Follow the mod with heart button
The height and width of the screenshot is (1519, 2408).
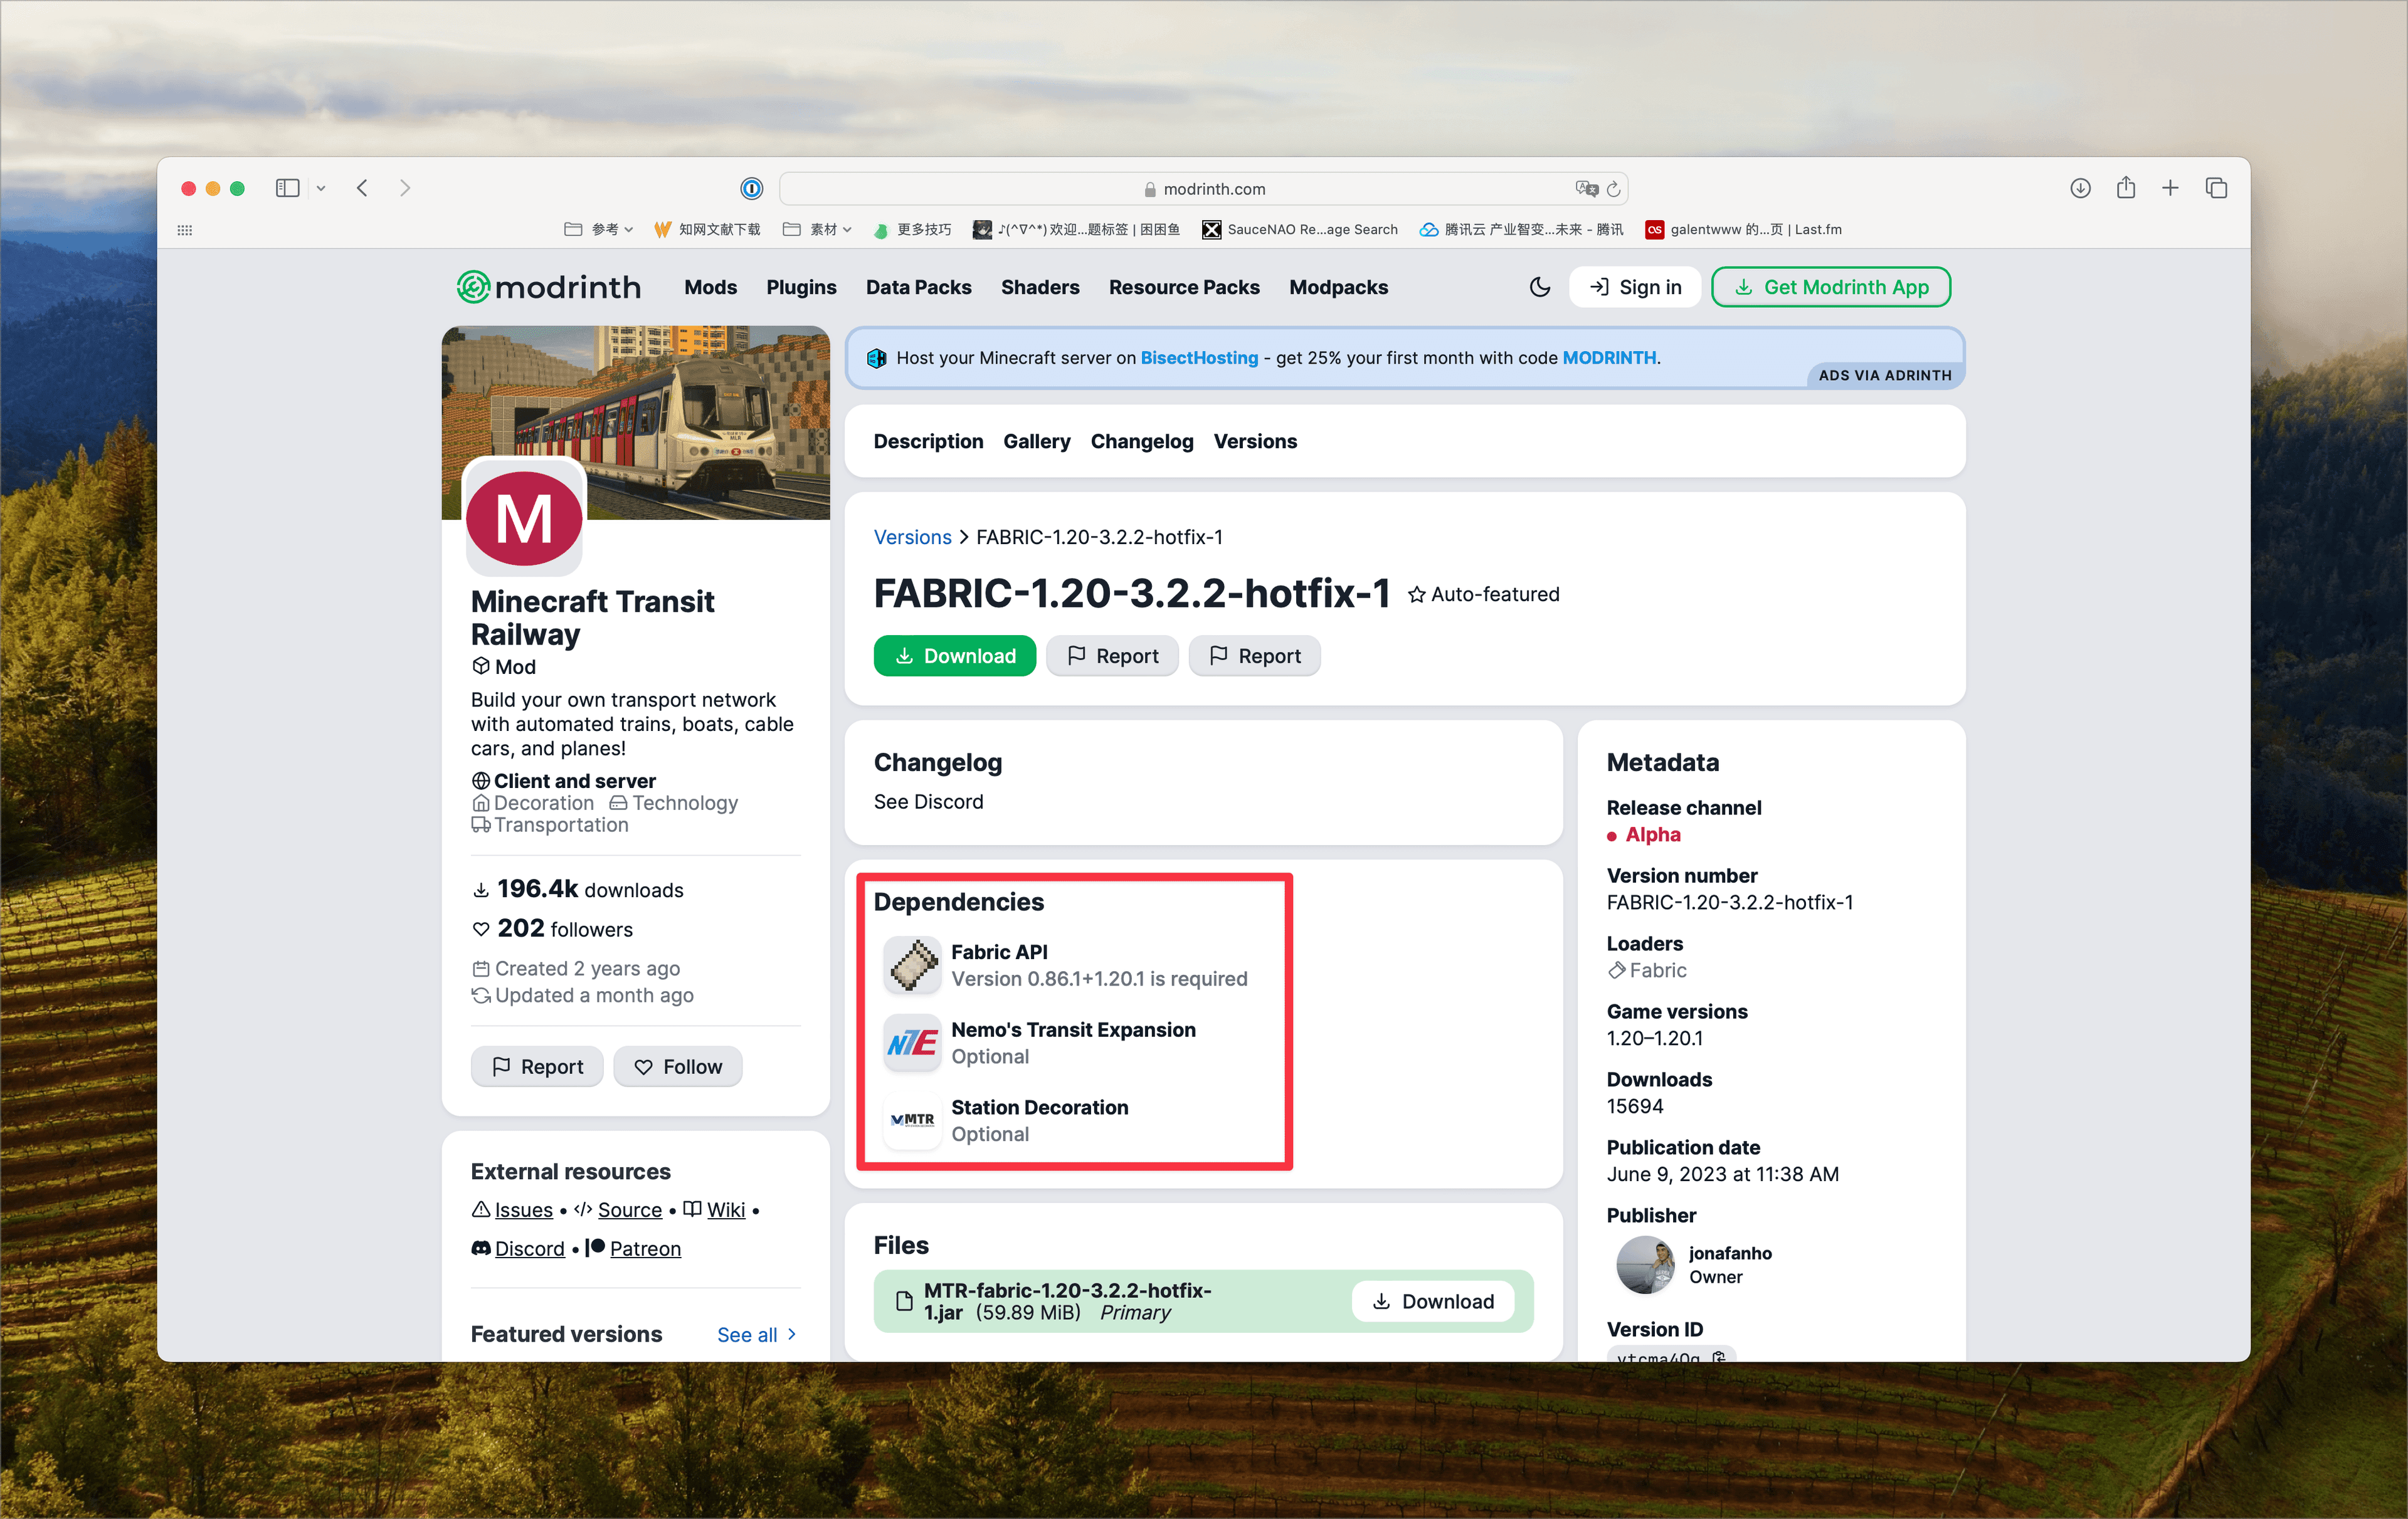[x=678, y=1066]
